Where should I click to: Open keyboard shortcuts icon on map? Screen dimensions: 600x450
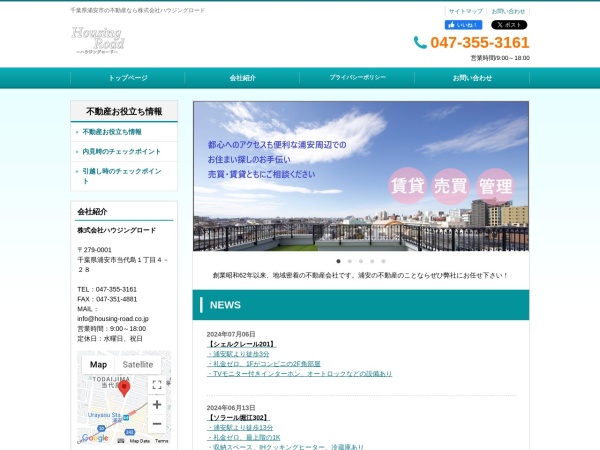tap(121, 441)
